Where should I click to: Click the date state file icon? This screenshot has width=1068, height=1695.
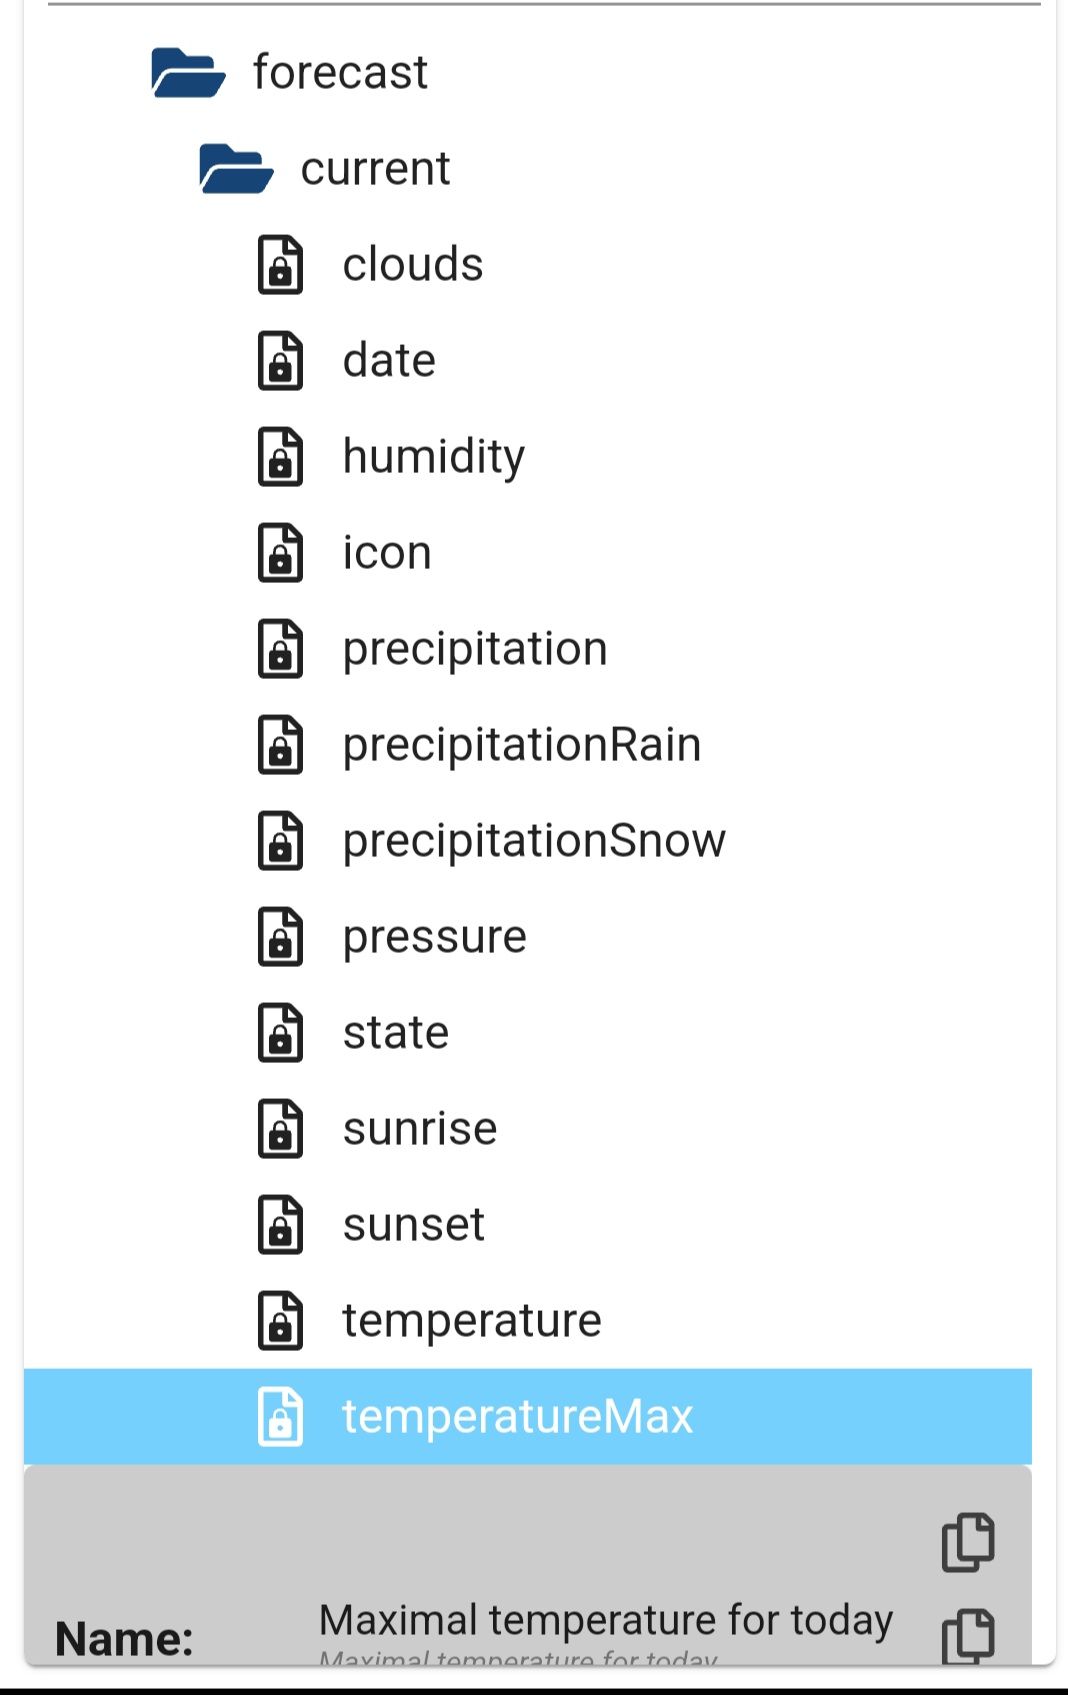pos(281,361)
